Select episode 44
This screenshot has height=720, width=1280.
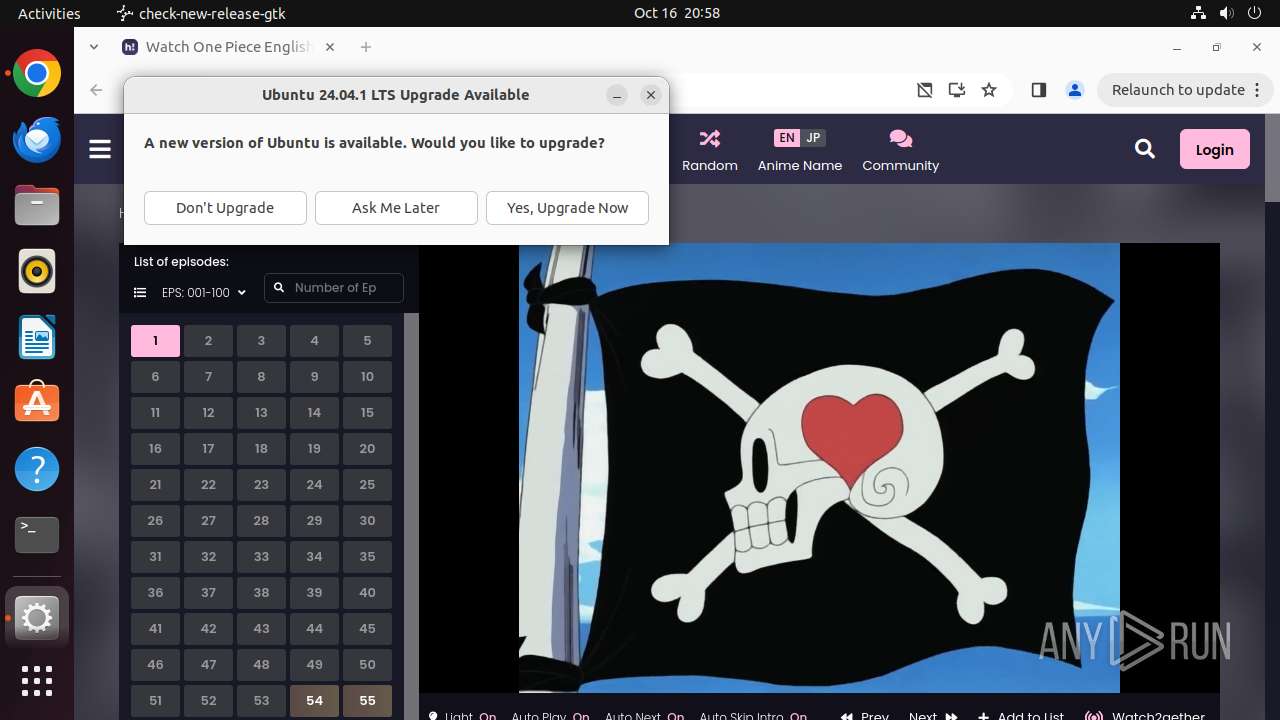[314, 629]
